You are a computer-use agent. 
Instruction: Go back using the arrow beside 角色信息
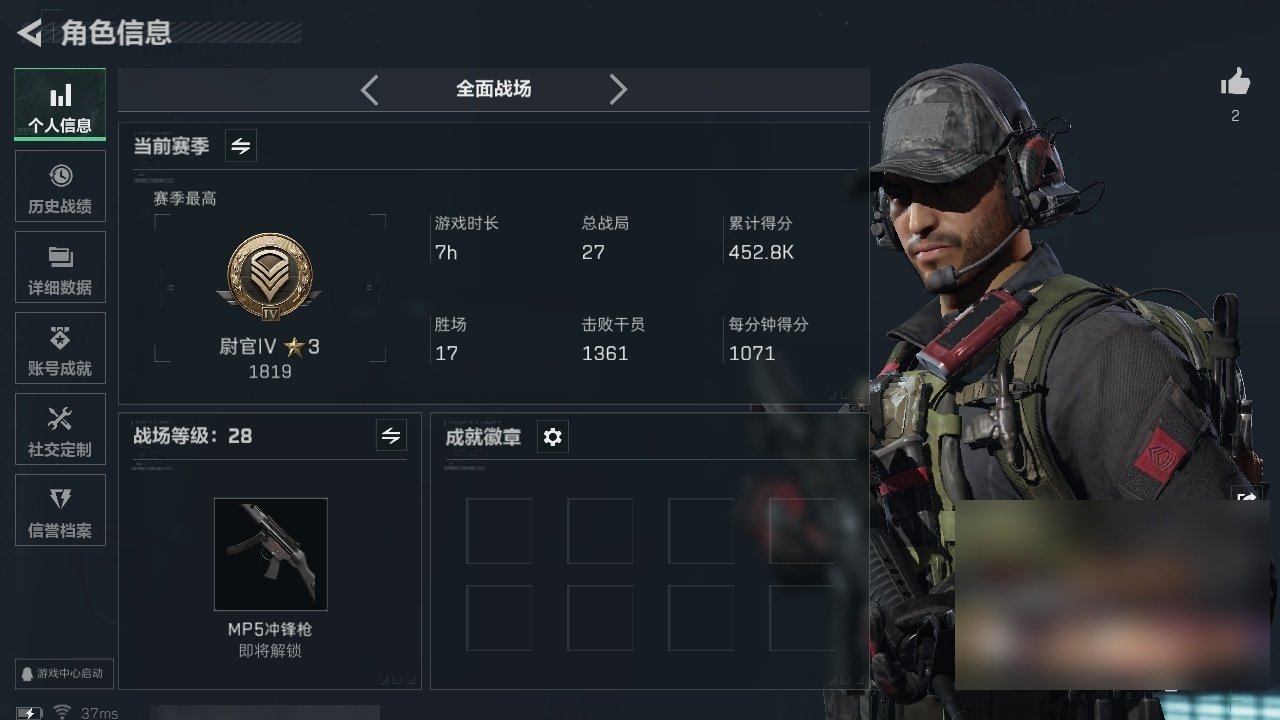point(29,33)
